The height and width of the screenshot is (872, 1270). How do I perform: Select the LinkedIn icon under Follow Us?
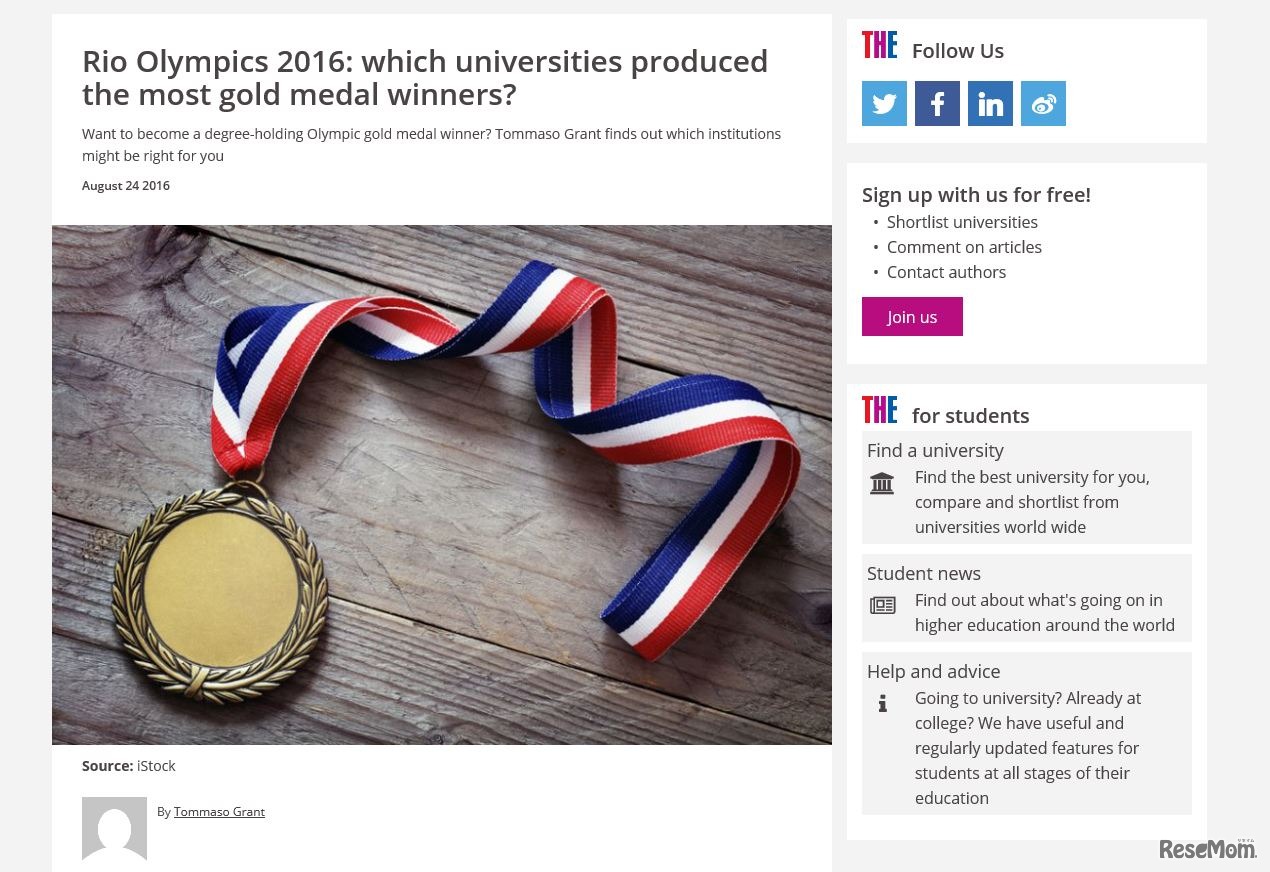click(990, 103)
